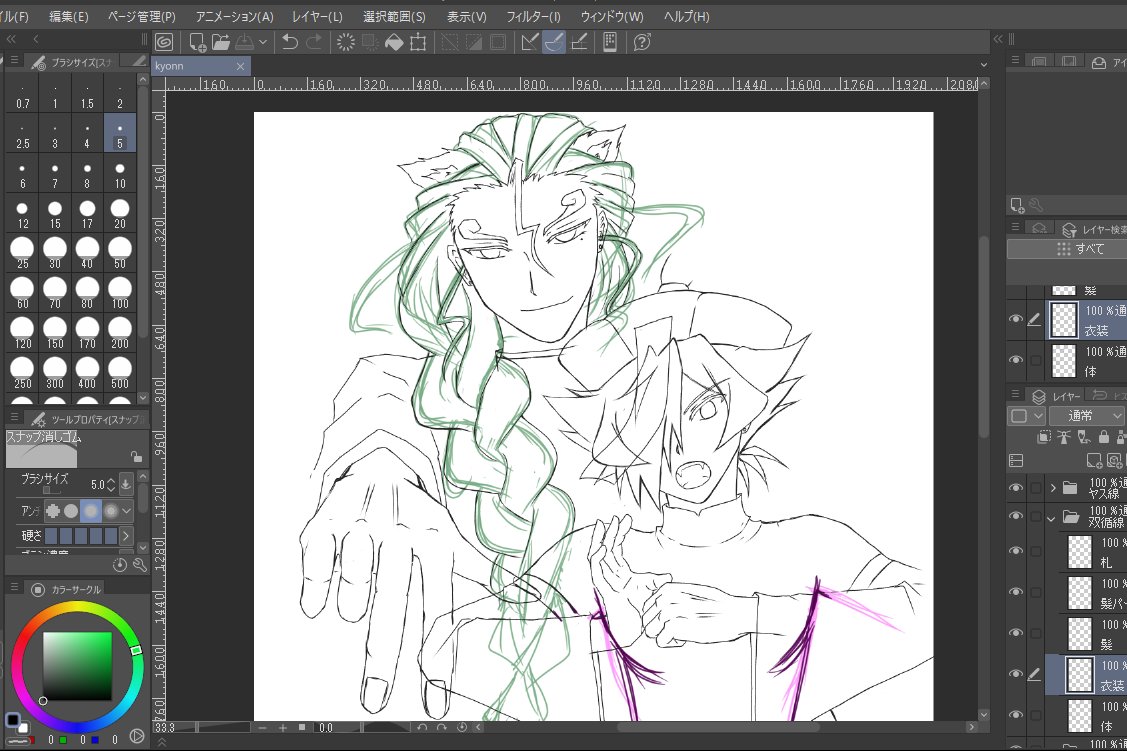Select the weak anti-aliasing option
Viewport: 1127px width, 751px height.
click(x=71, y=511)
